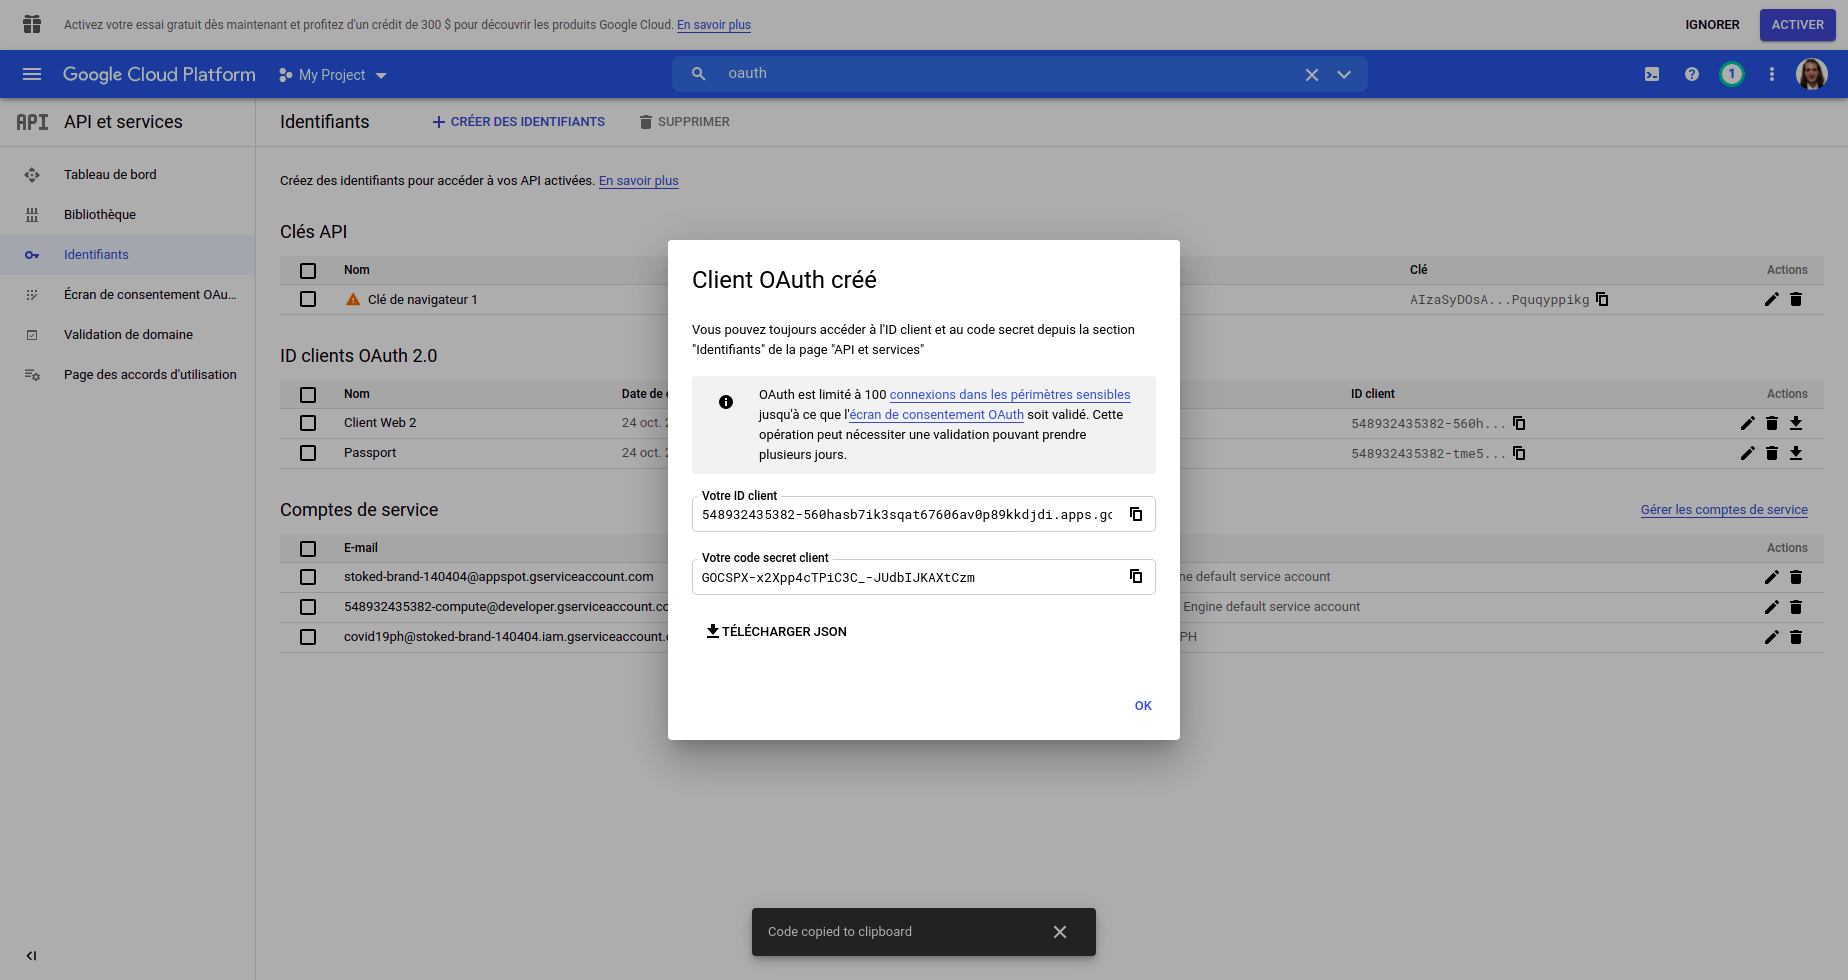Screen dimensions: 1848x980
Task: Click the Activer trial button
Action: [1797, 25]
